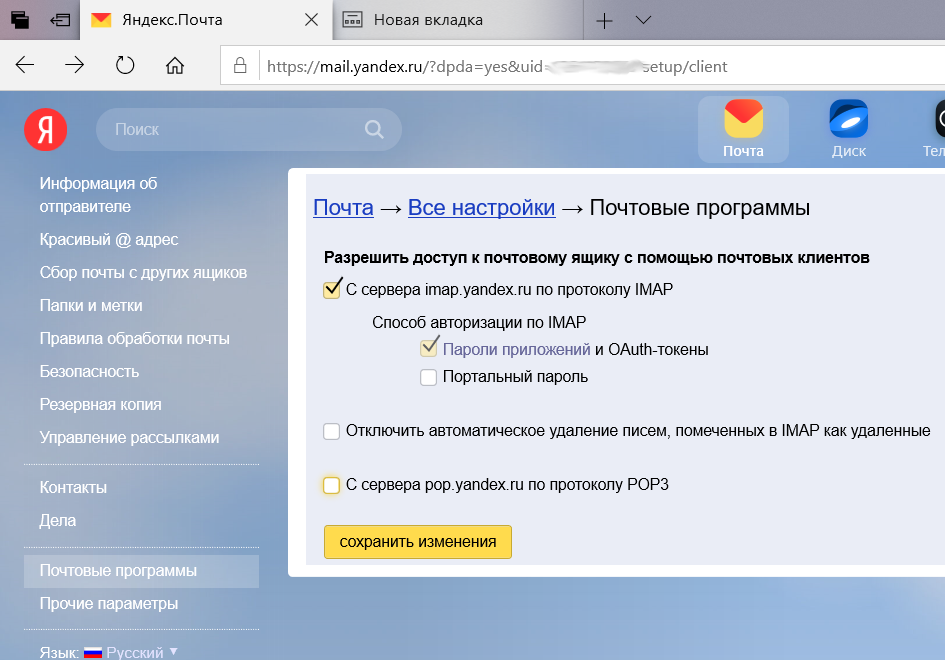Open Папки и метки settings
This screenshot has width=945, height=660.
tap(91, 306)
